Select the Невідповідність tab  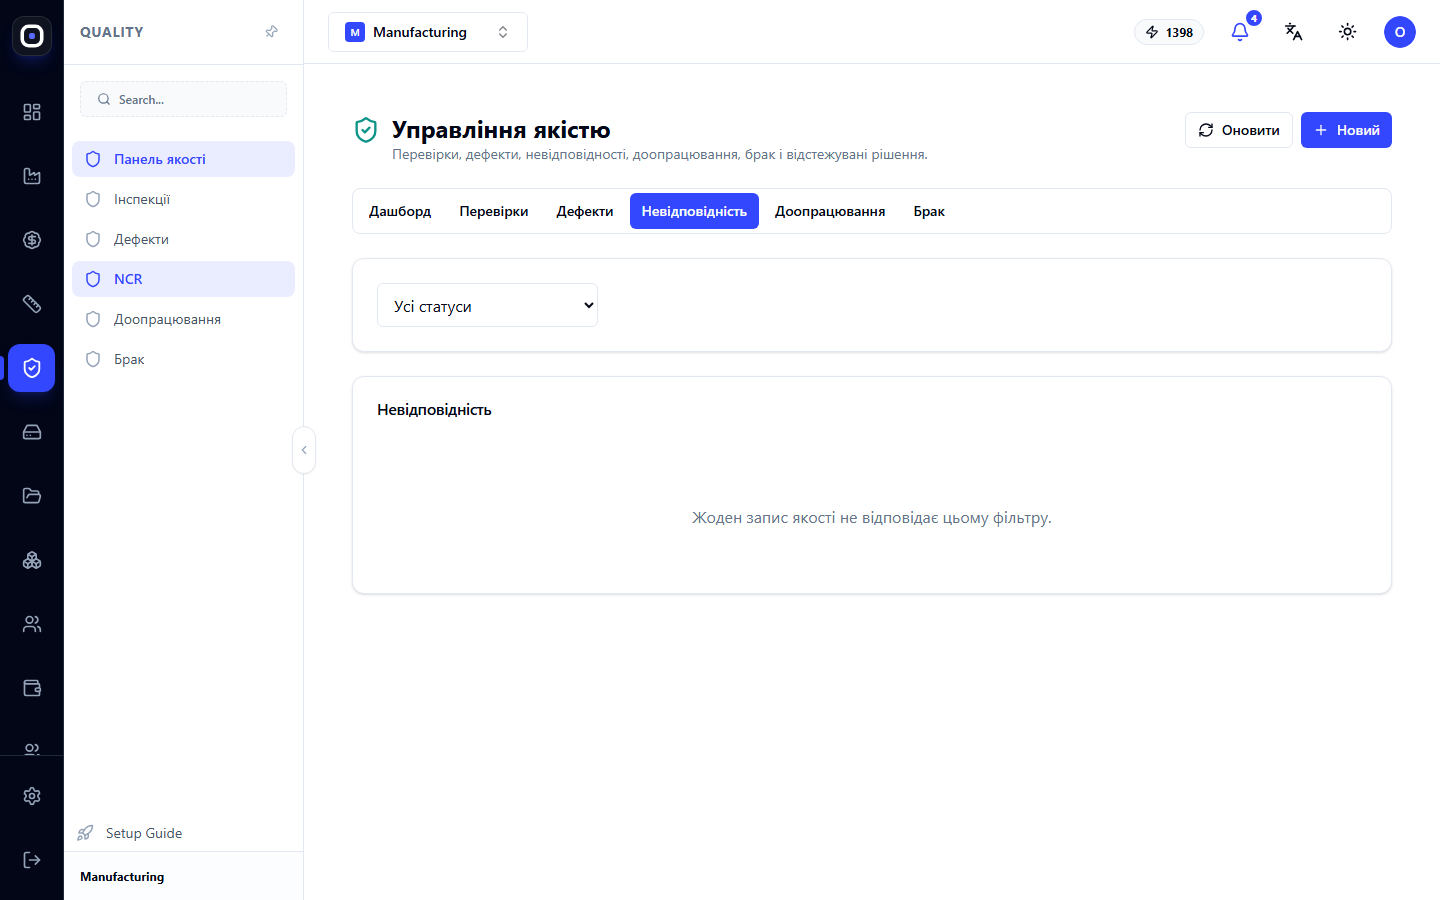(x=694, y=211)
